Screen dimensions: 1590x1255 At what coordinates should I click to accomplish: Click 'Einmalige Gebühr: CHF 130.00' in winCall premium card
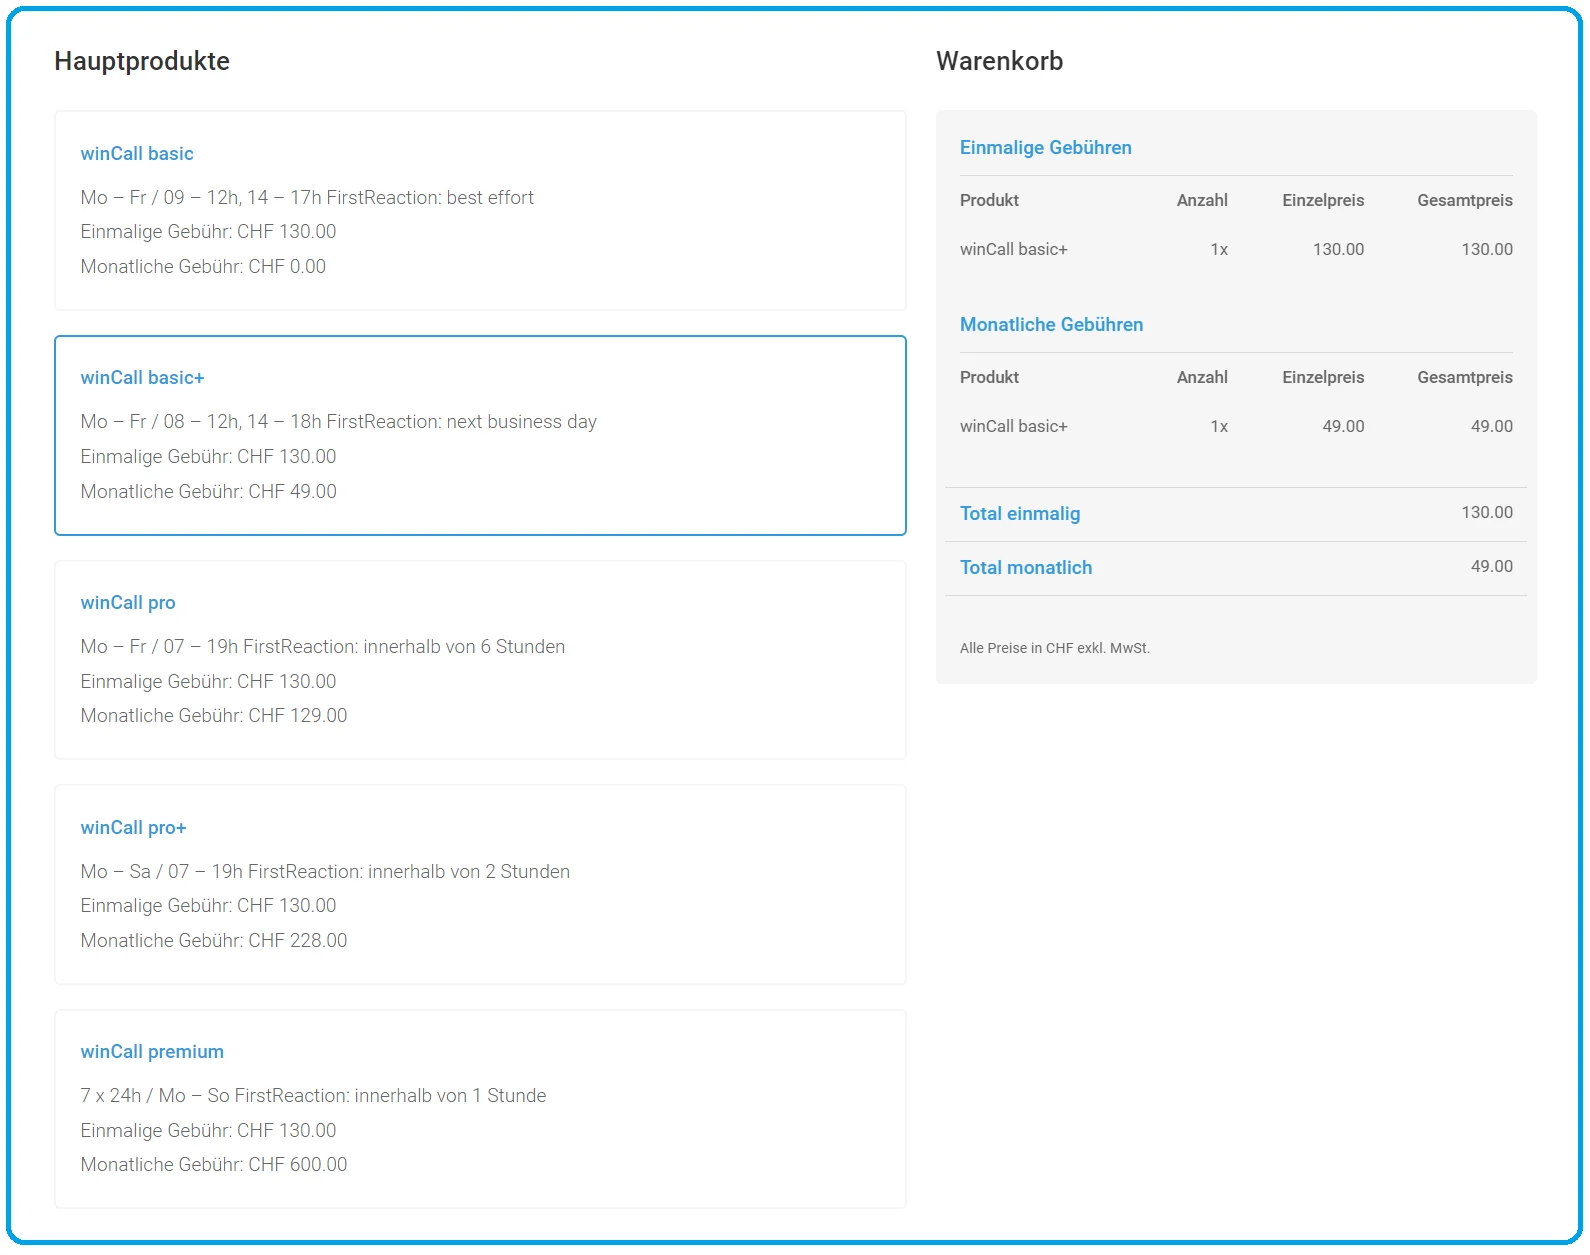[x=208, y=1131]
